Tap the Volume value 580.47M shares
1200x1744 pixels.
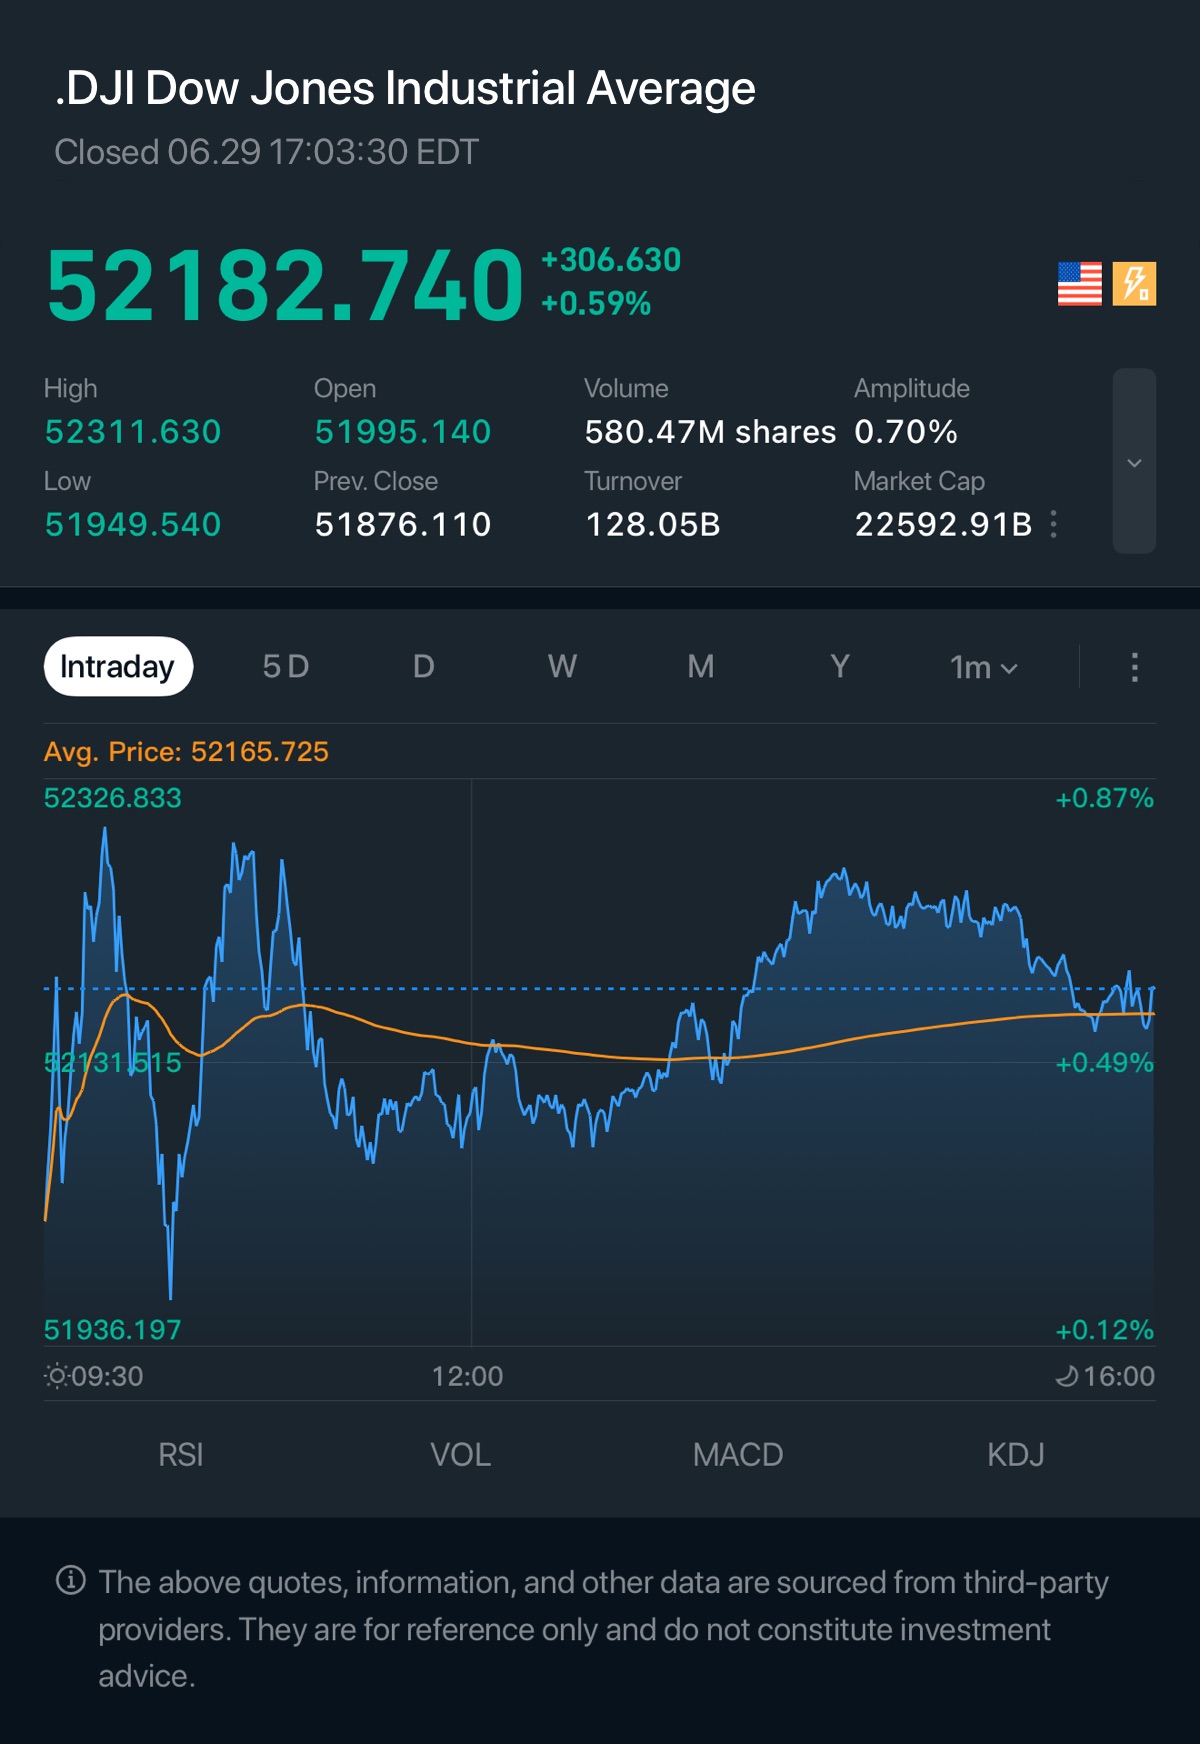pyautogui.click(x=710, y=432)
